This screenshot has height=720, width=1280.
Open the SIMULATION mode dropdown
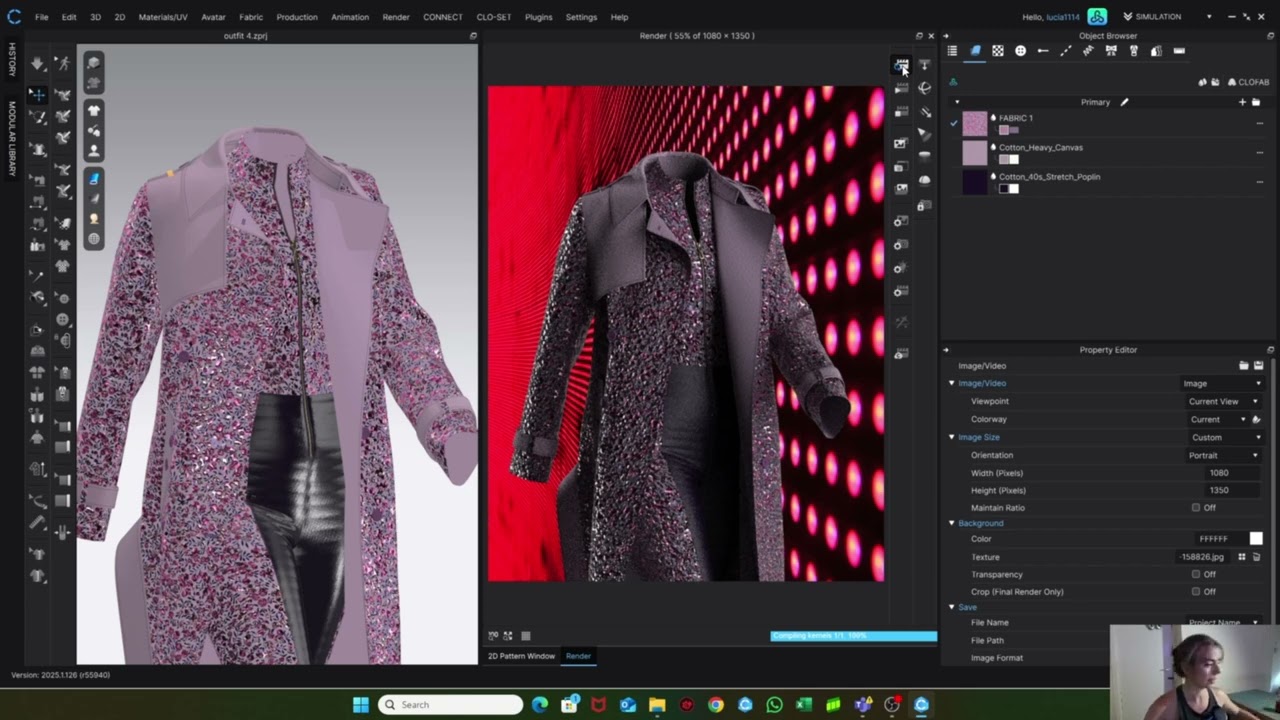coord(1167,17)
